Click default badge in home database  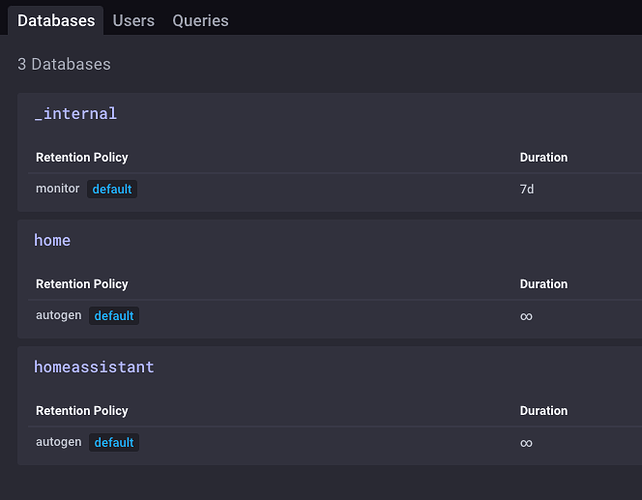[x=114, y=316]
